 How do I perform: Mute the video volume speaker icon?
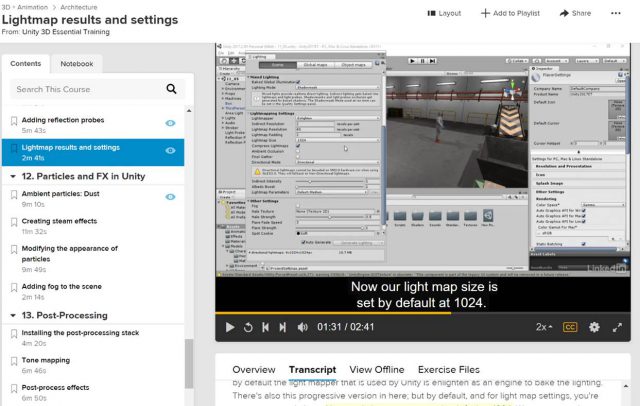pos(302,327)
